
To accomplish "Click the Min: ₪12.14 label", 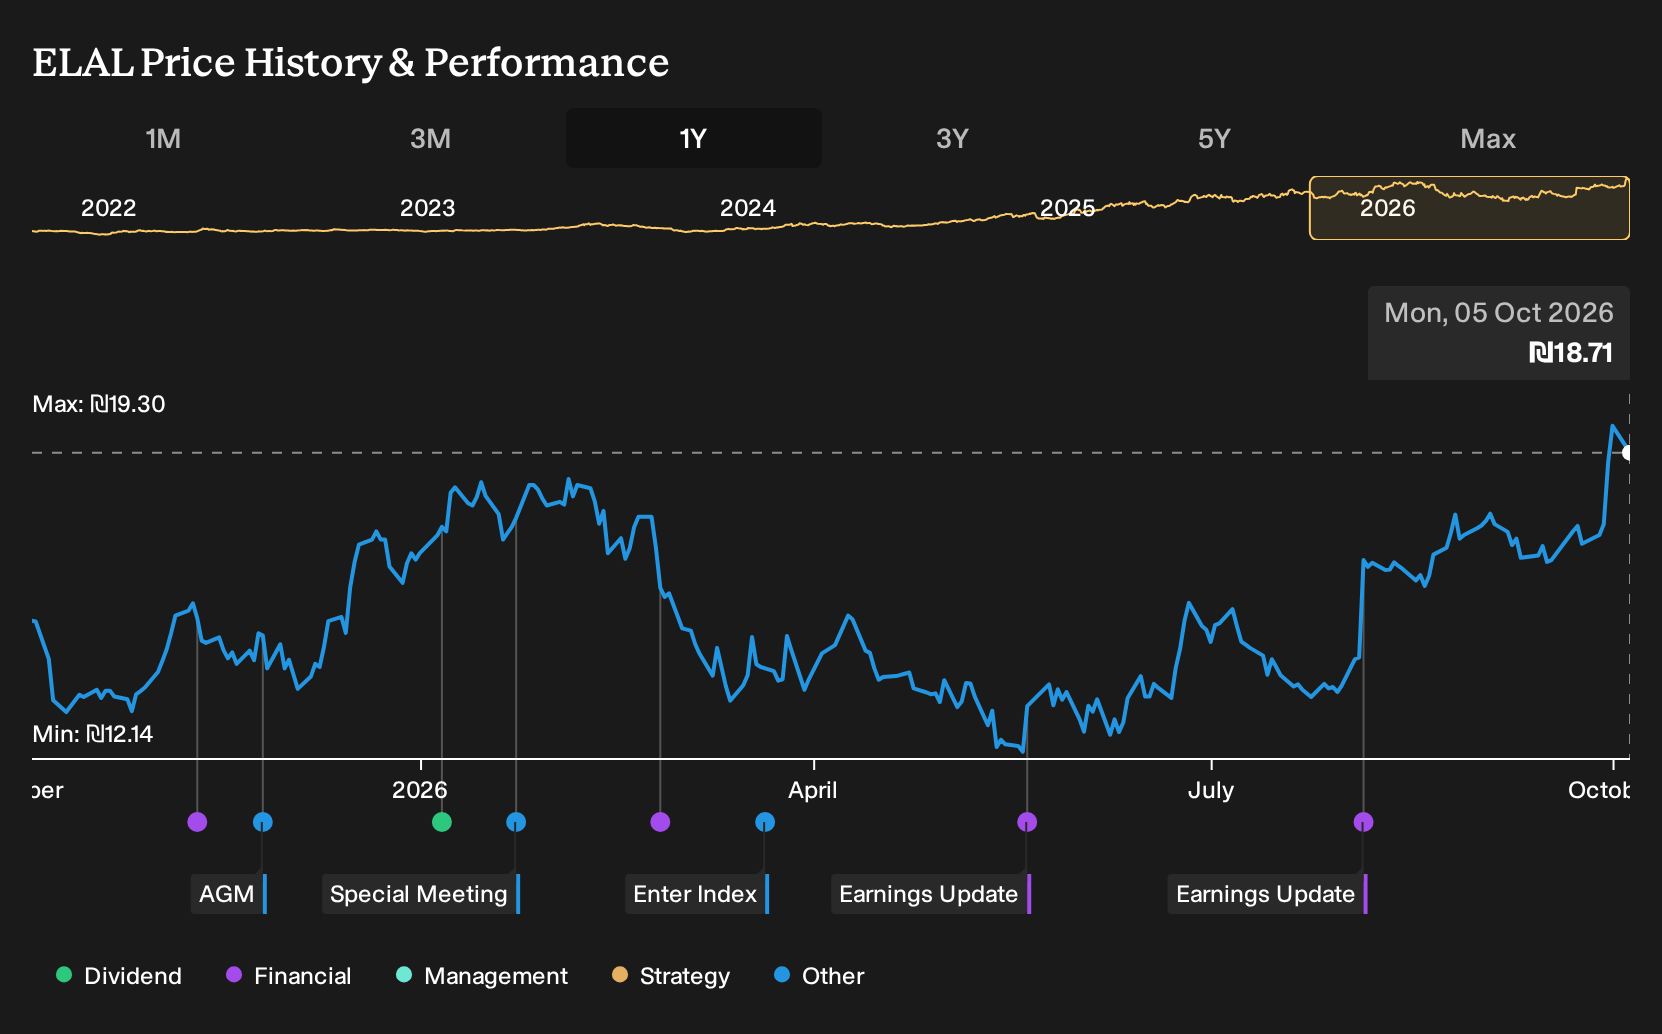I will (x=93, y=734).
